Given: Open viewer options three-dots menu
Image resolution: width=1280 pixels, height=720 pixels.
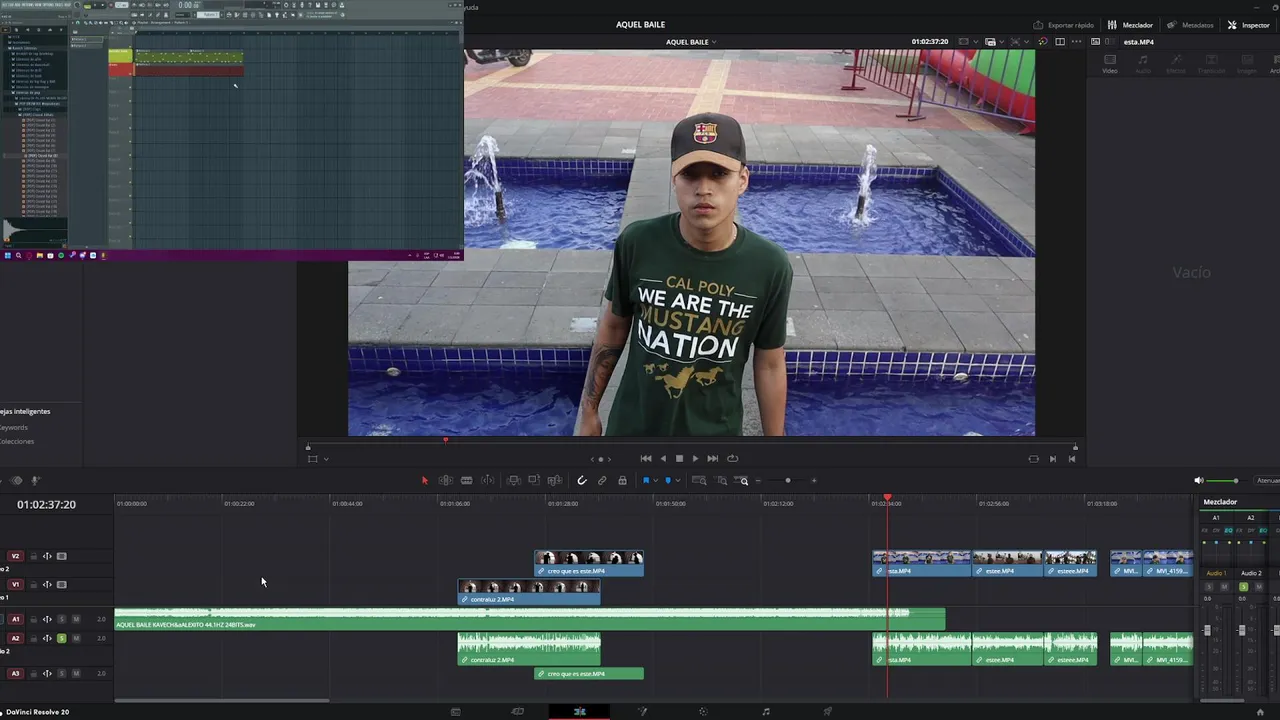Looking at the screenshot, I should tap(1075, 42).
